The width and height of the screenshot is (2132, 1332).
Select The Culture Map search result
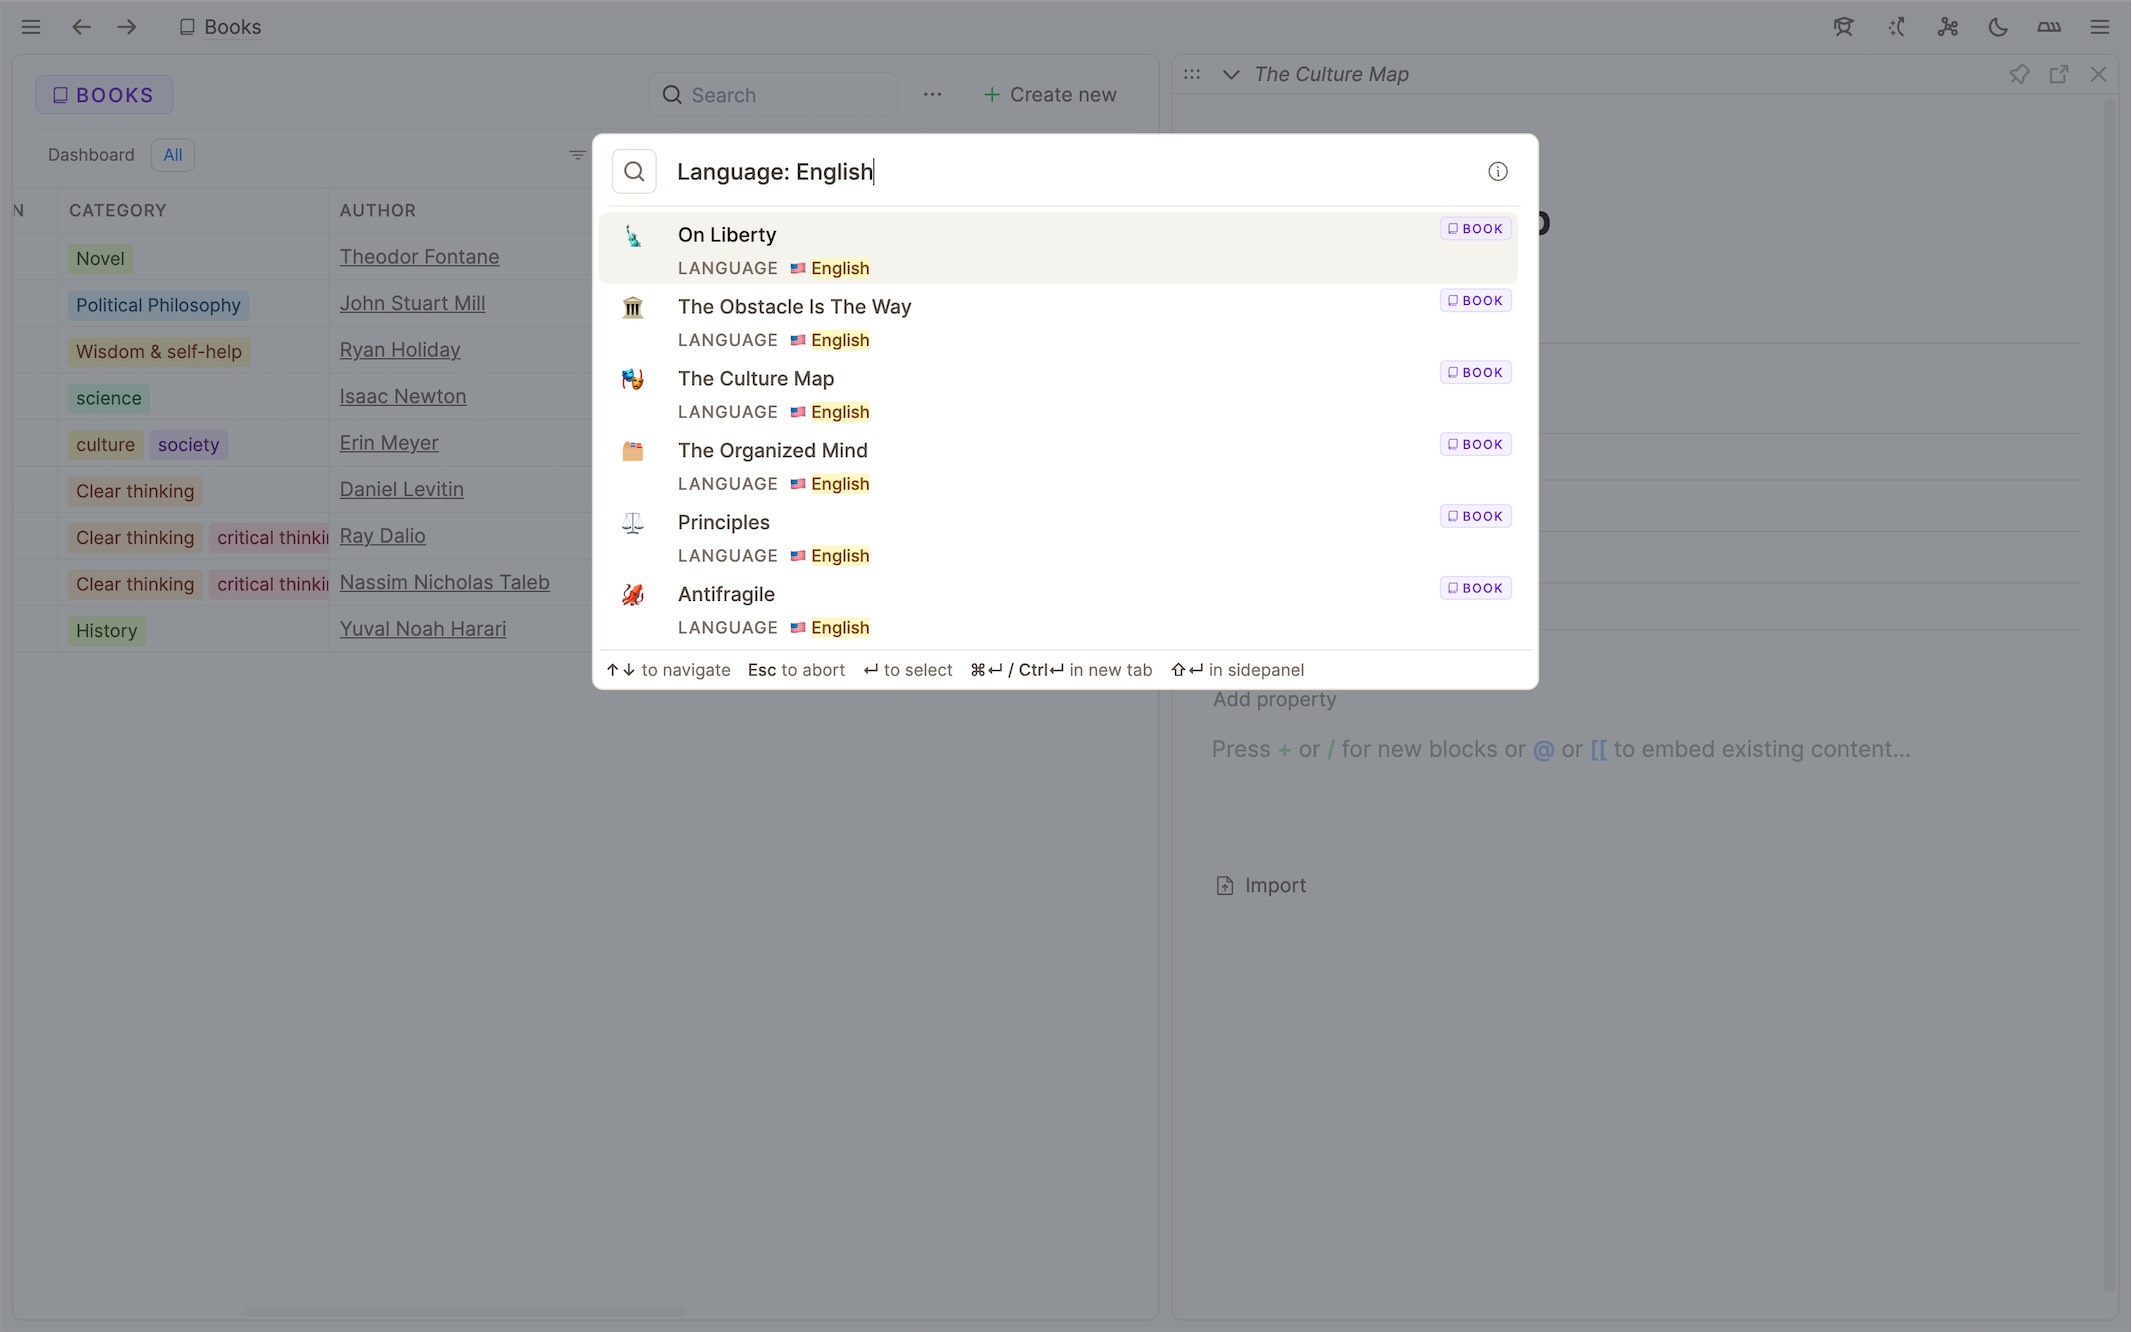(x=1058, y=392)
